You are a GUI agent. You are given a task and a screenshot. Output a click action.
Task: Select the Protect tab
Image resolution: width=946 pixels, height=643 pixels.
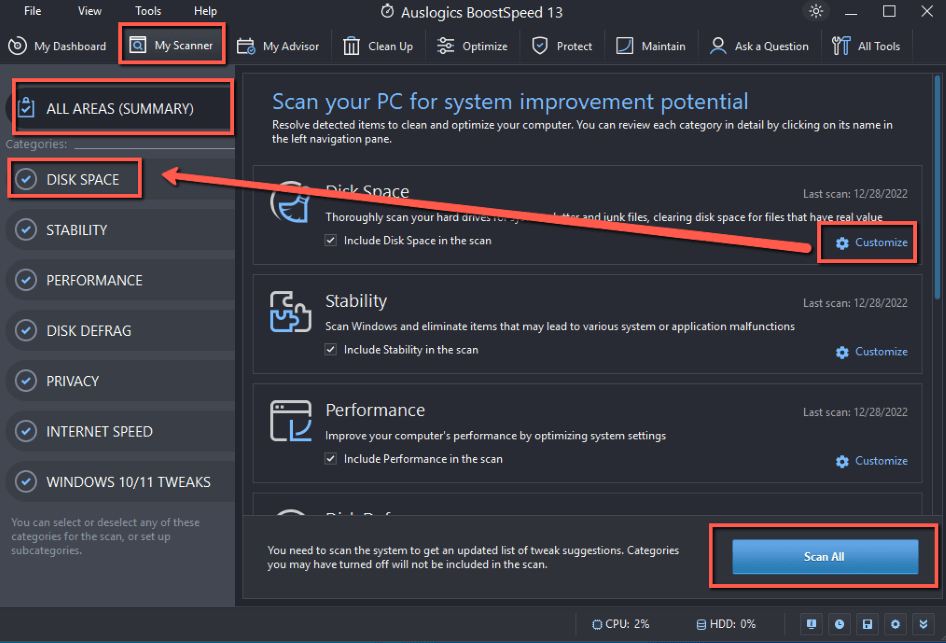point(562,46)
